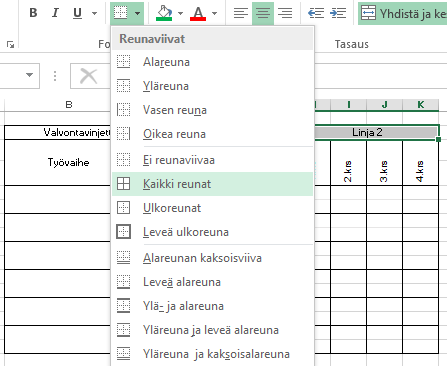Select column J header
The image size is (447, 366).
click(384, 105)
